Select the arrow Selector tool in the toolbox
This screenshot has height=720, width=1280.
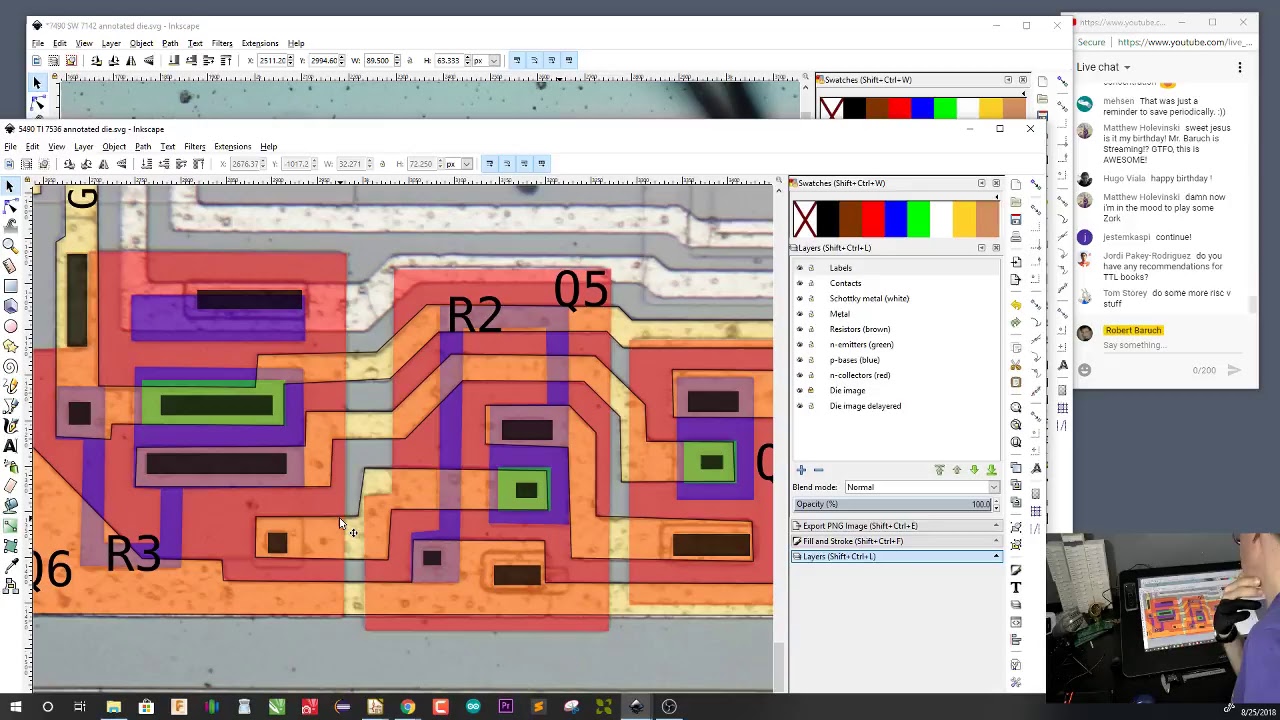(x=10, y=186)
